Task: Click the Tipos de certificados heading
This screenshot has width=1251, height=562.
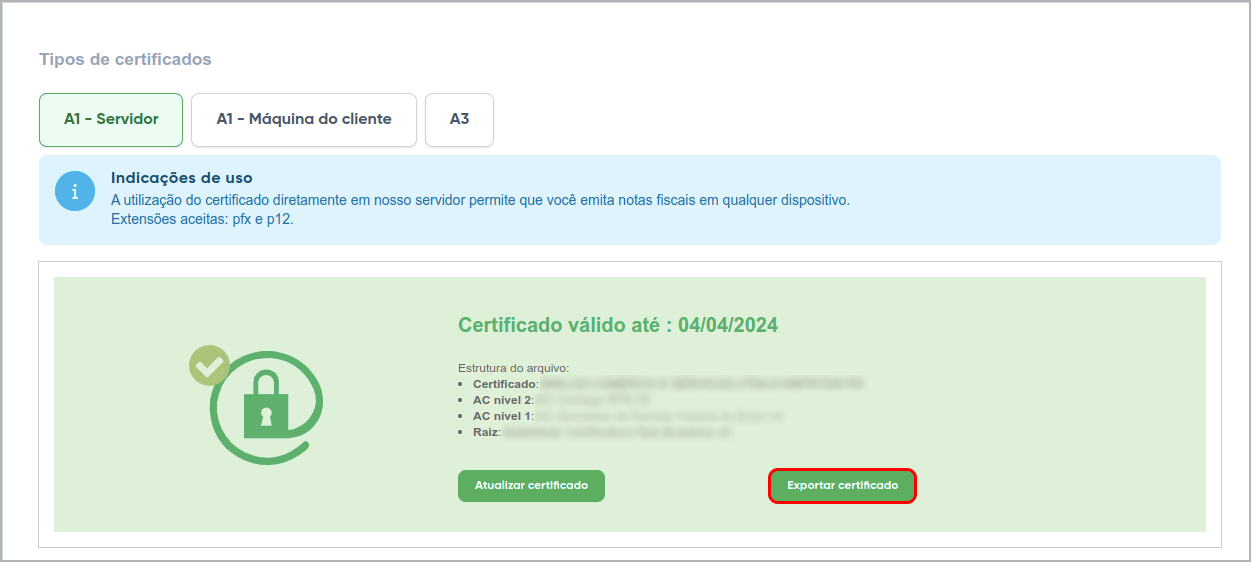Action: coord(125,59)
